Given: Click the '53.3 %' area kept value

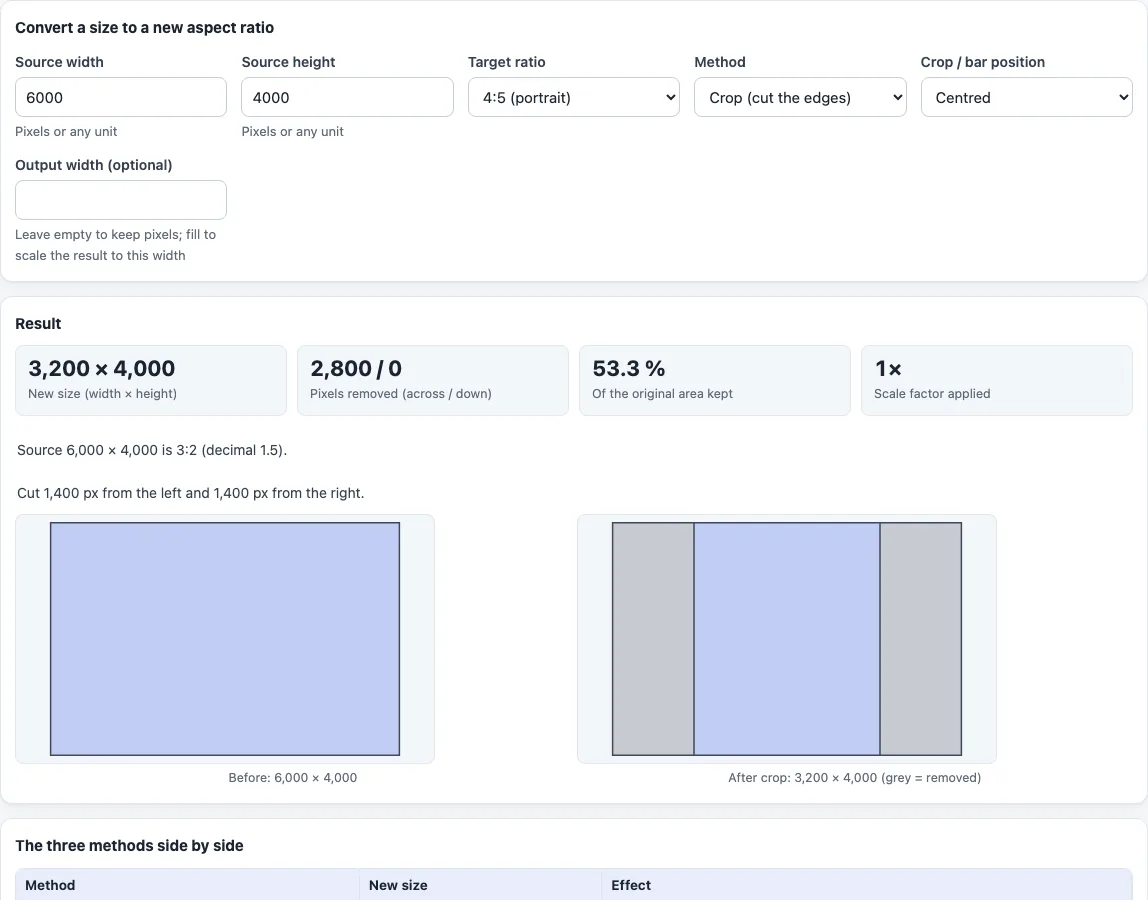Looking at the screenshot, I should click(x=628, y=368).
